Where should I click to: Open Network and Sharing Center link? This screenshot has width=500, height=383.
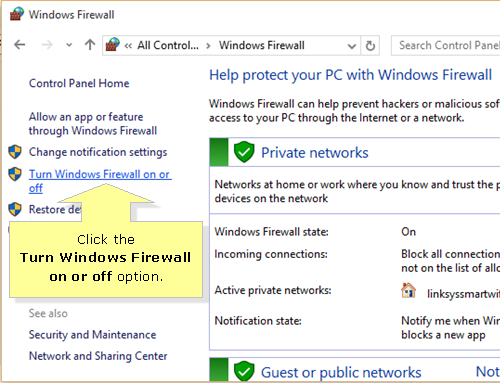[x=98, y=356]
